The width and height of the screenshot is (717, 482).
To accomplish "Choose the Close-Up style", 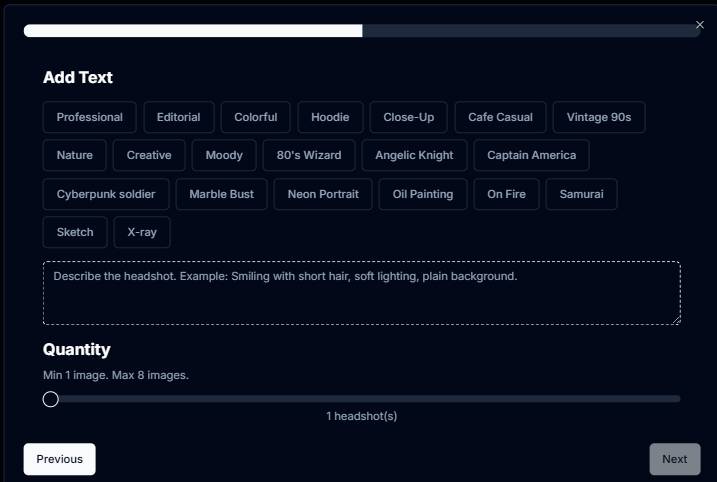I will pos(408,117).
